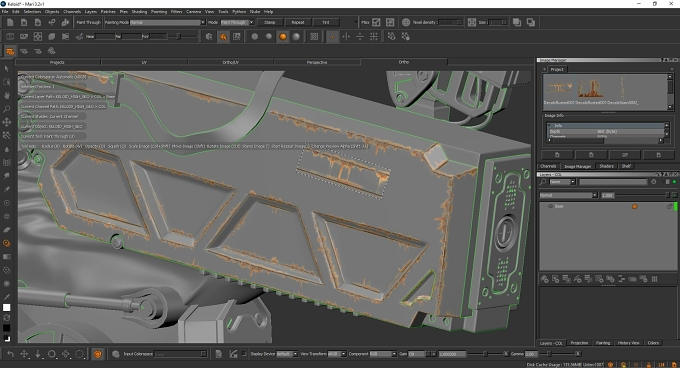Open the Component dropdown in the bottom bar
This screenshot has width=680, height=368.
pos(383,354)
